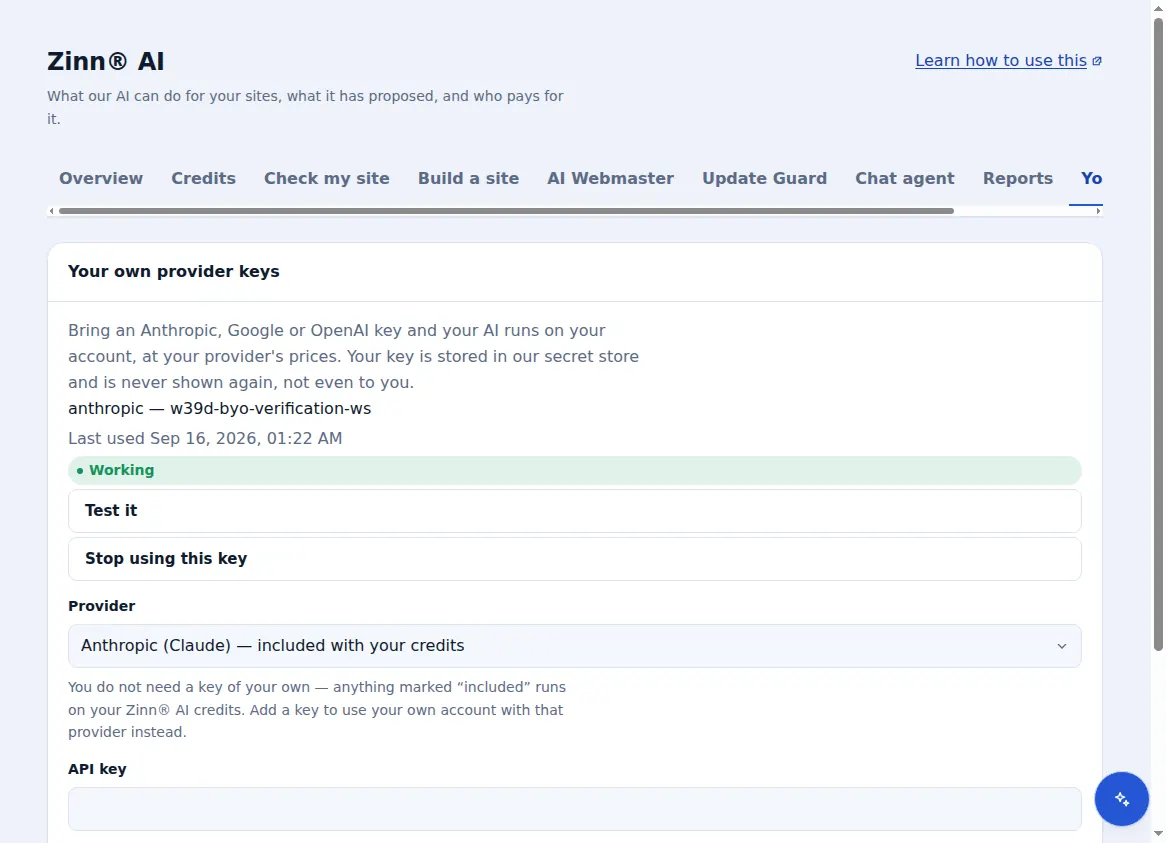
Task: Click the Last used Sep 16, 2026 timestamp
Action: [x=205, y=439]
